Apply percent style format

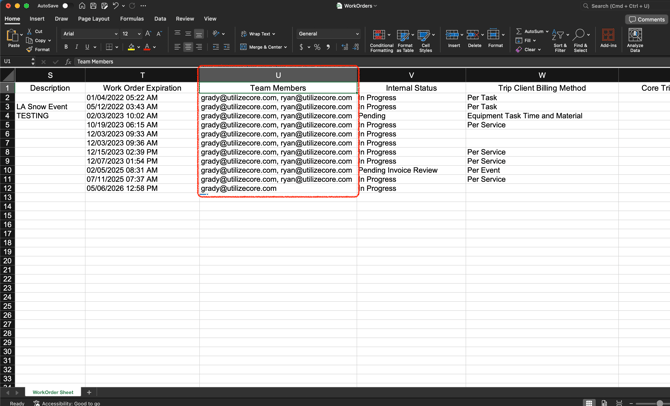point(317,47)
